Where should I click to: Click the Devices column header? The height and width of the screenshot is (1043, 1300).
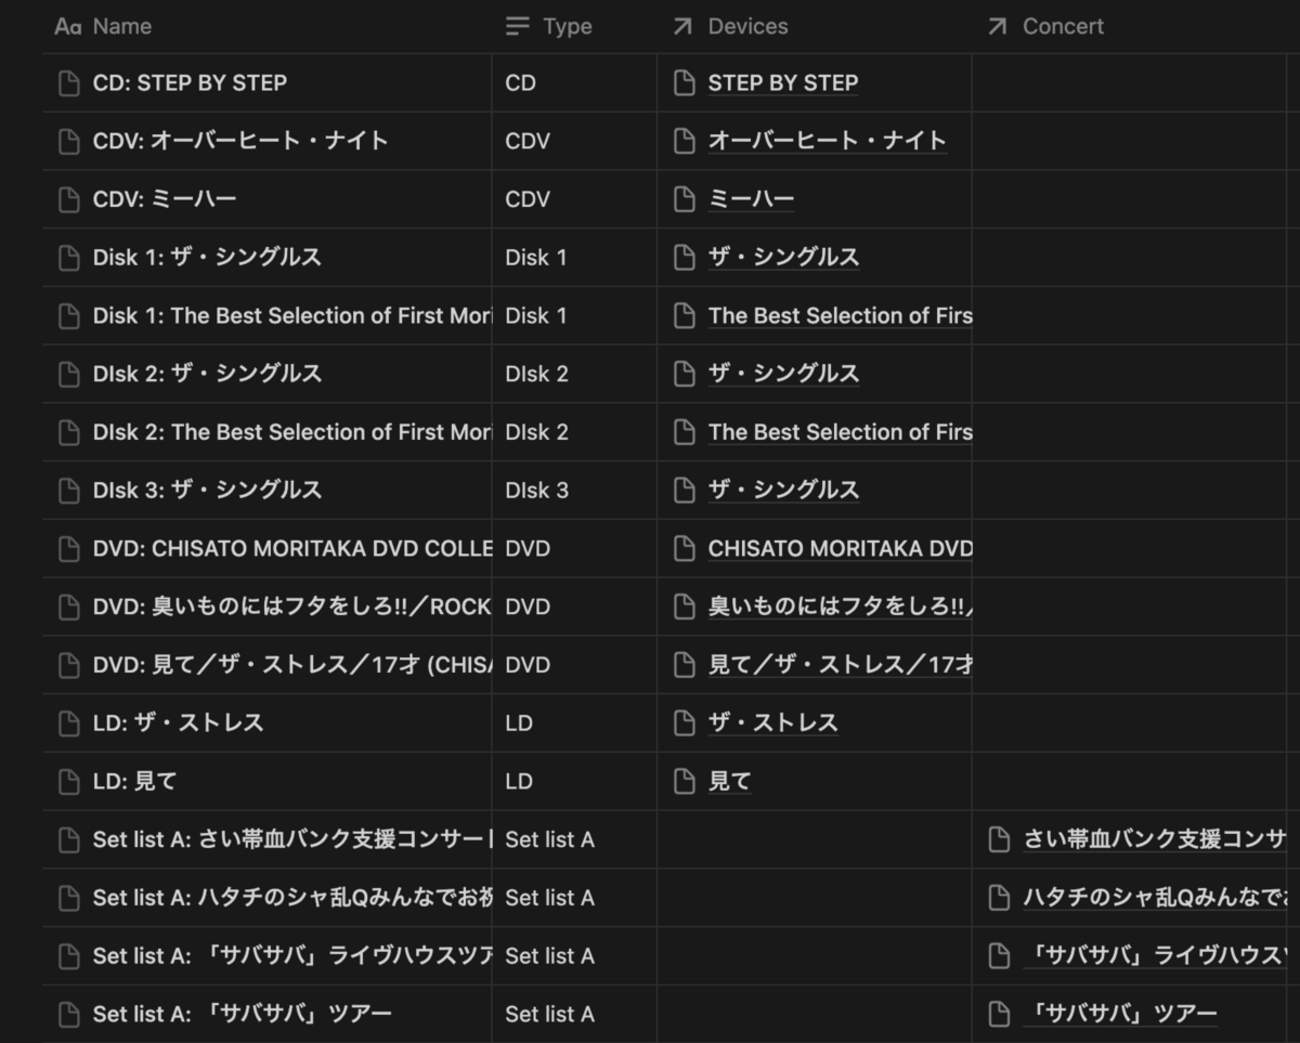pyautogui.click(x=814, y=26)
